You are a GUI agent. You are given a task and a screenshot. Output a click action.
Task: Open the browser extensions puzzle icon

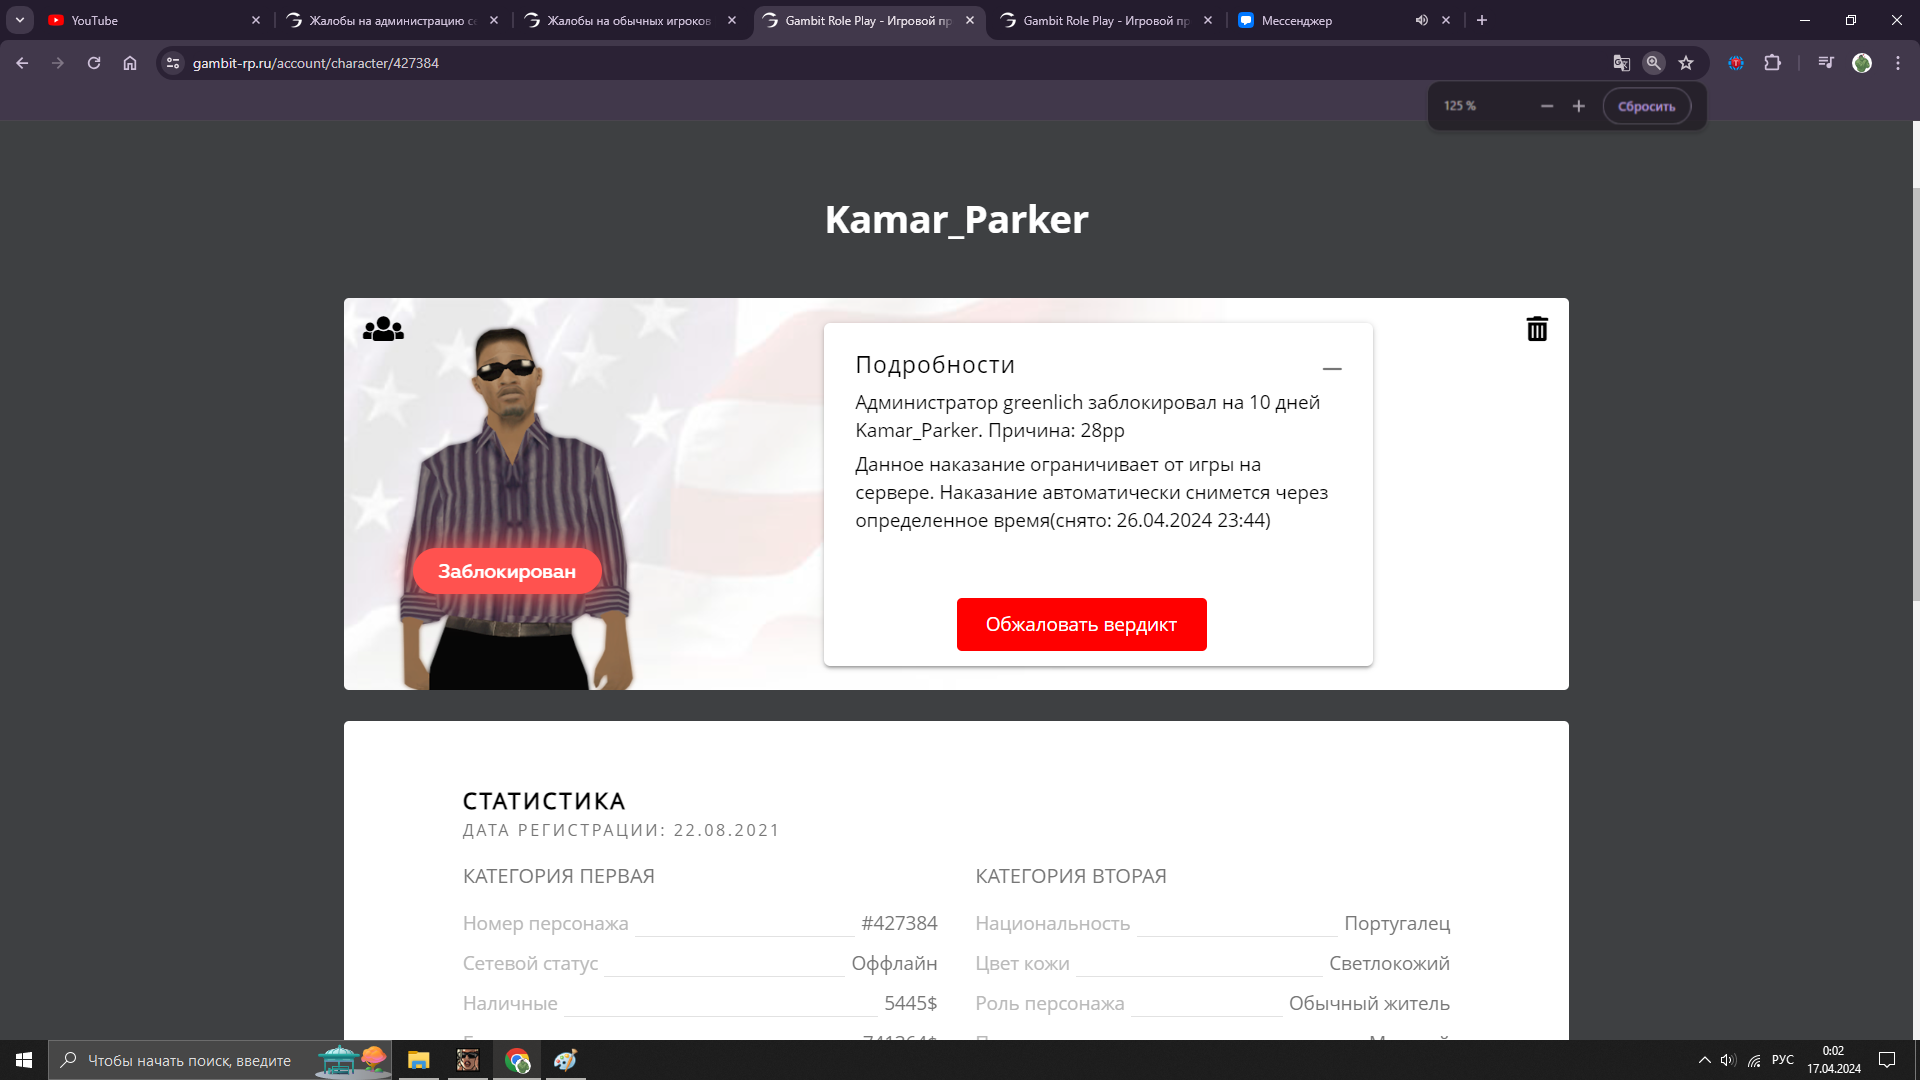coord(1772,63)
